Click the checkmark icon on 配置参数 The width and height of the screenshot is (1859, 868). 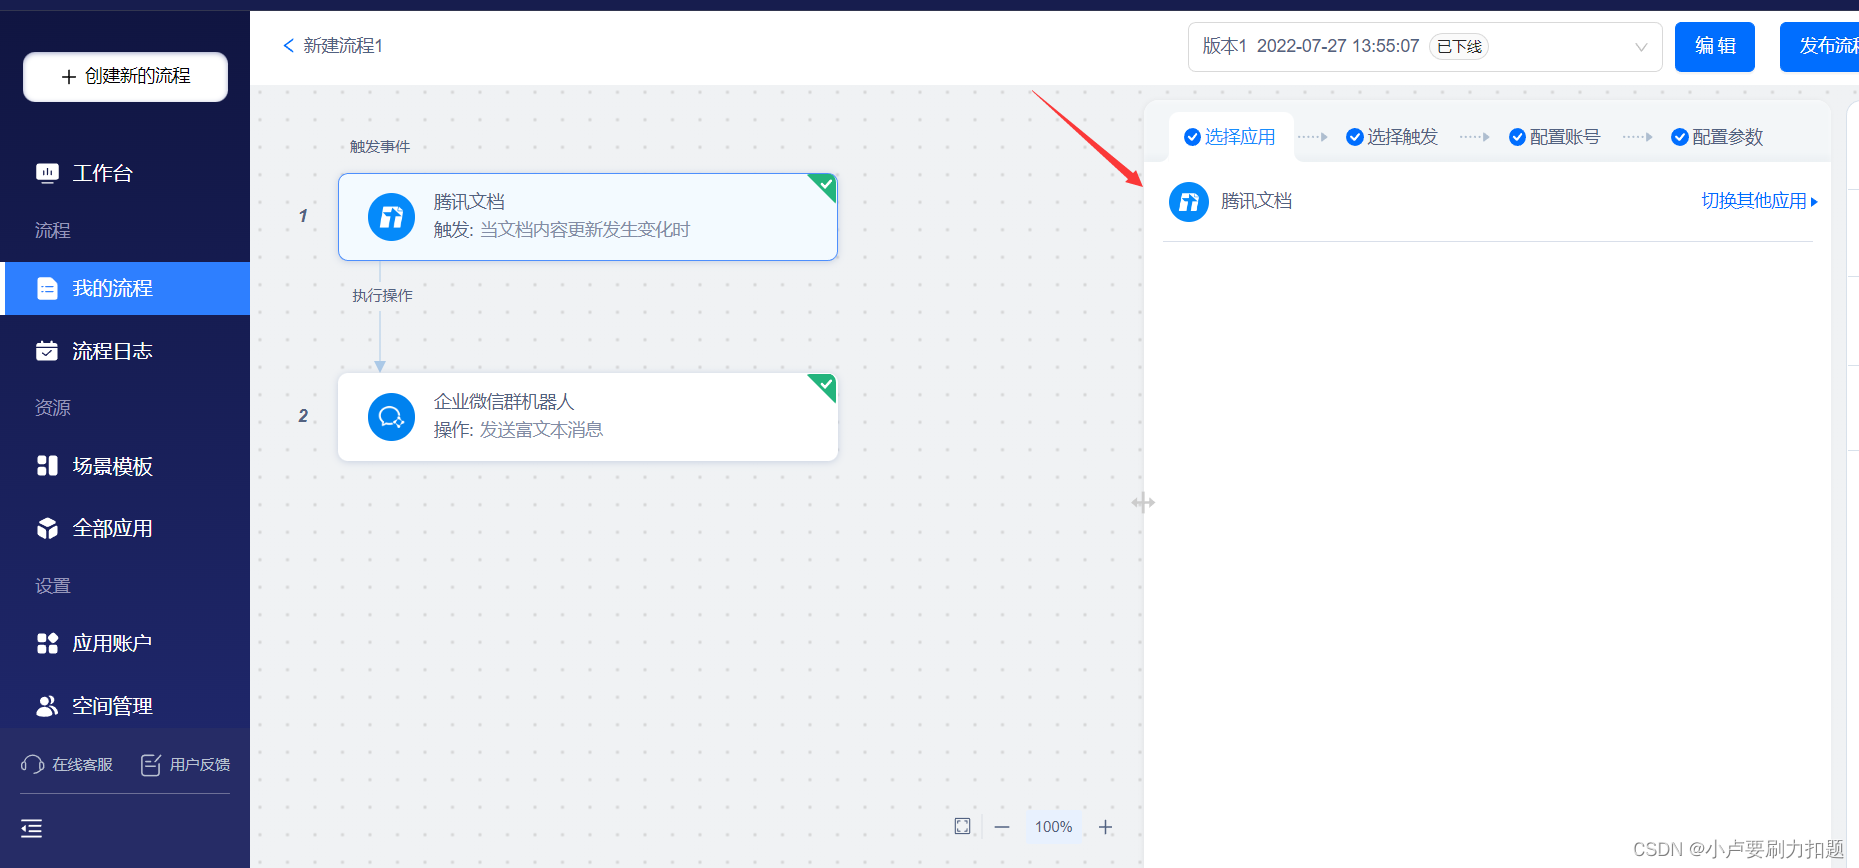(x=1680, y=137)
